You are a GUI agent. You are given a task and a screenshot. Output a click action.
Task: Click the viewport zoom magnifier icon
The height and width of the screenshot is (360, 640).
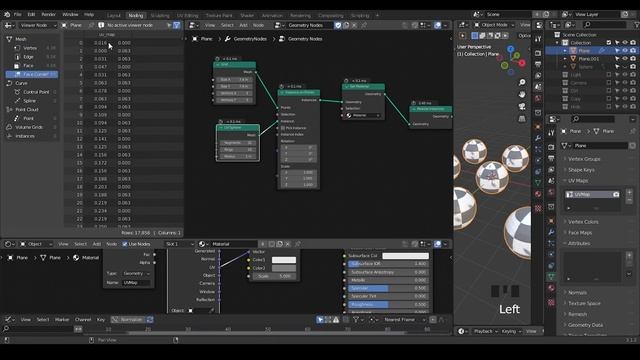point(522,82)
